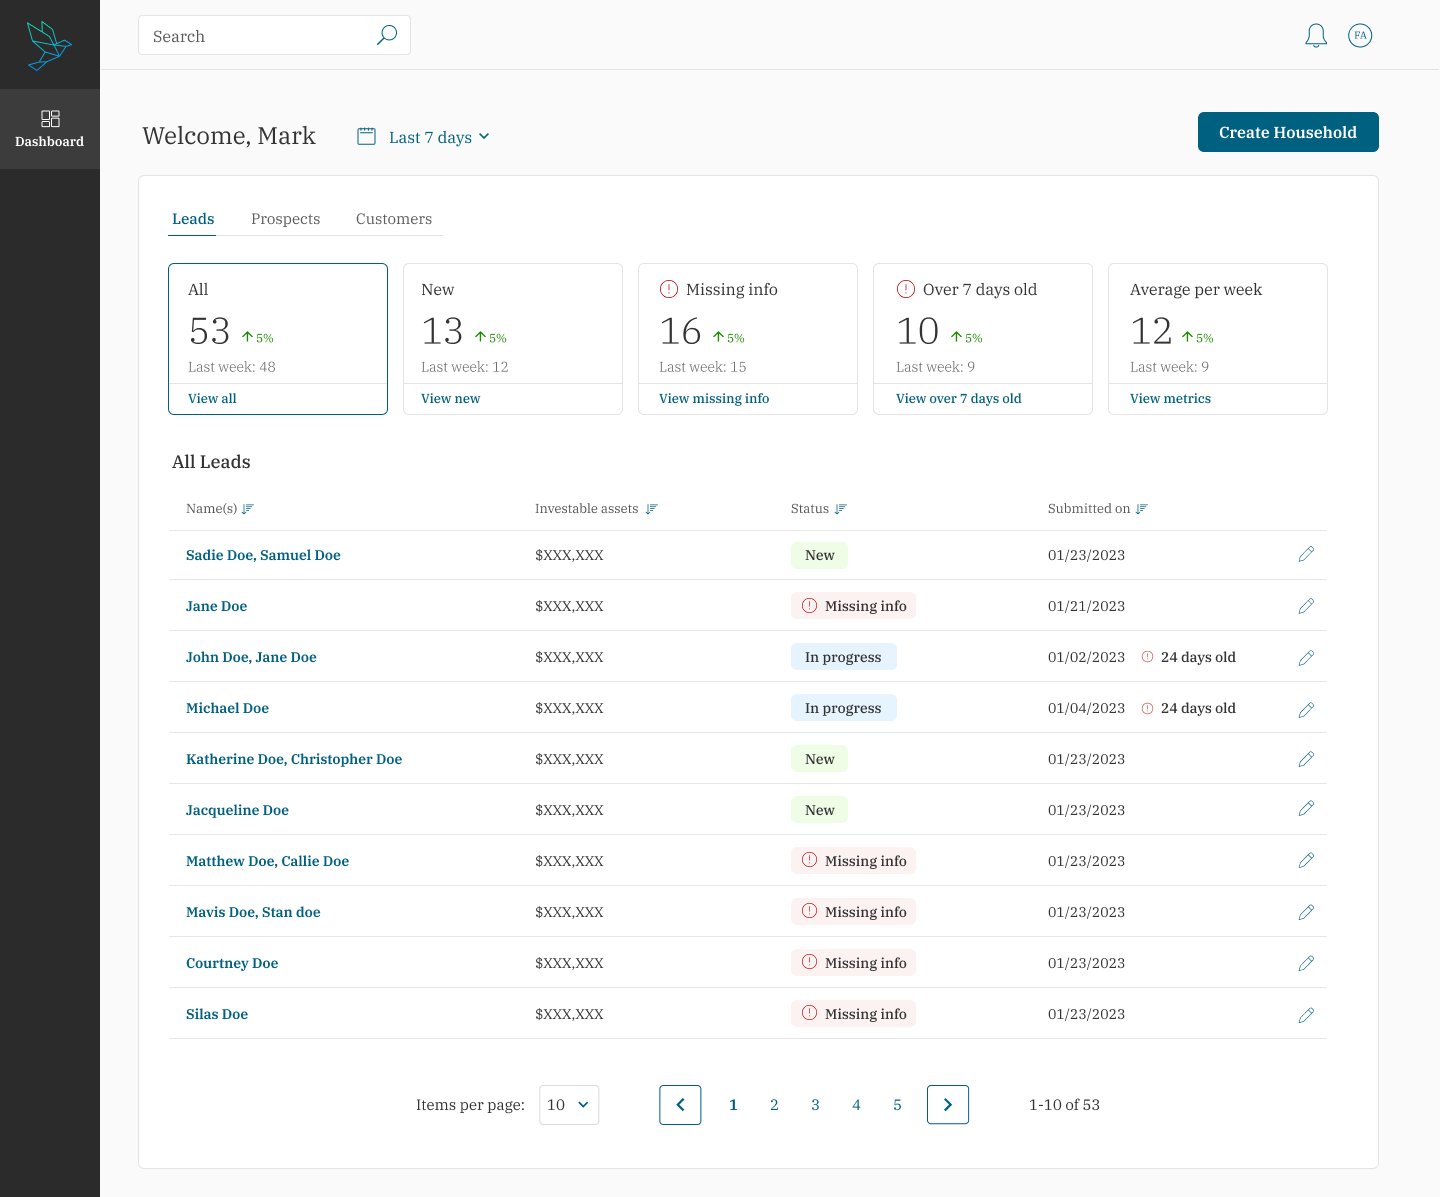The width and height of the screenshot is (1440, 1197).
Task: Open the FA user avatar menu
Action: (x=1360, y=36)
